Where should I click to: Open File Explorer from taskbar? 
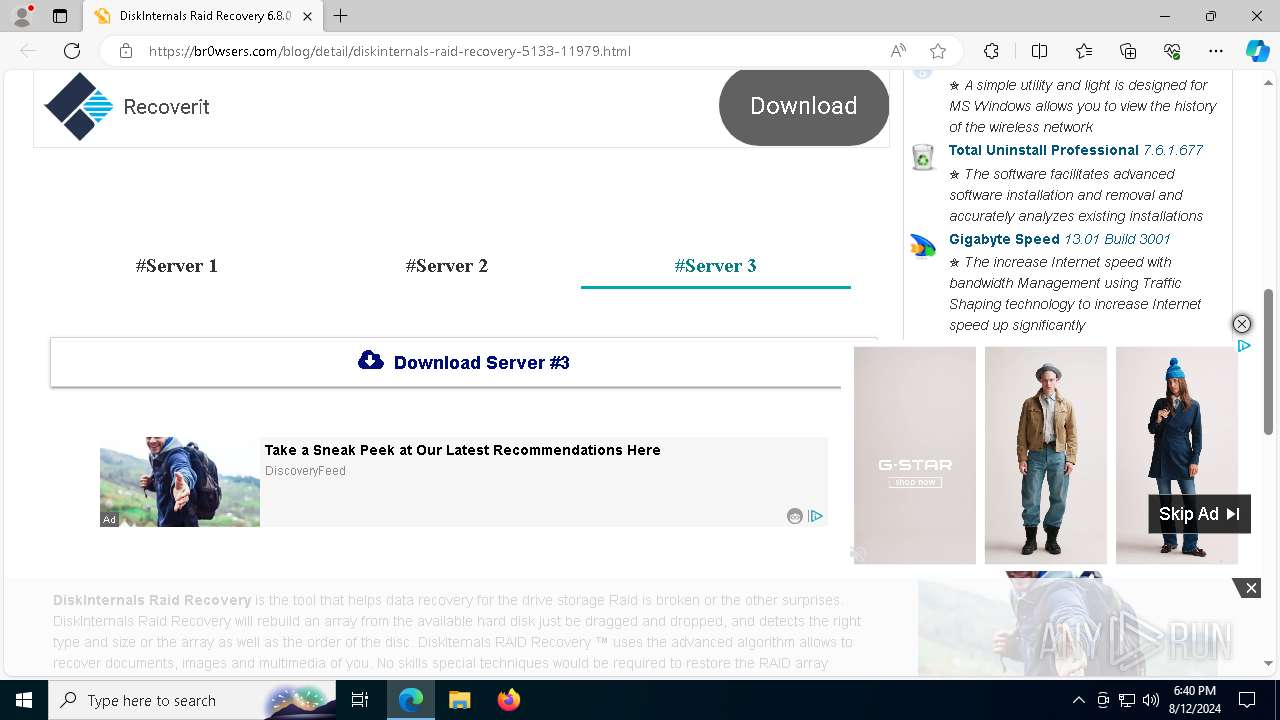click(460, 700)
